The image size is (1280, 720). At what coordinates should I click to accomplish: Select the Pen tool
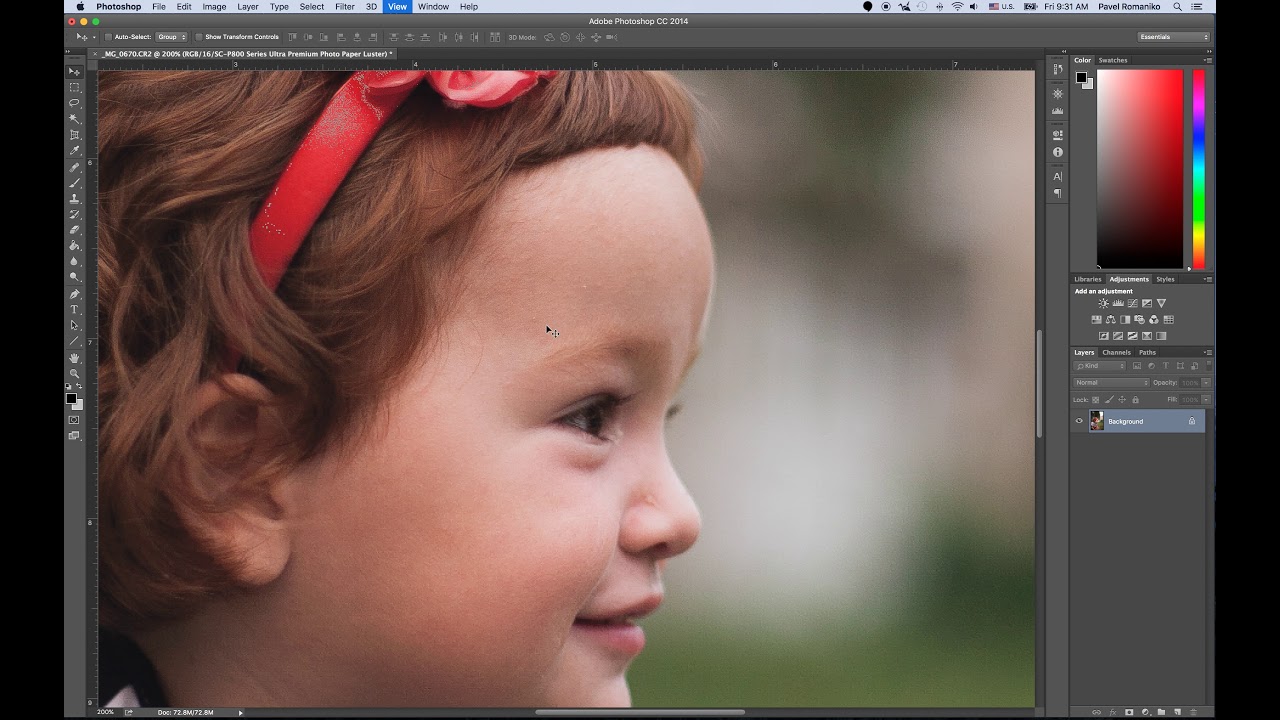pos(74,294)
